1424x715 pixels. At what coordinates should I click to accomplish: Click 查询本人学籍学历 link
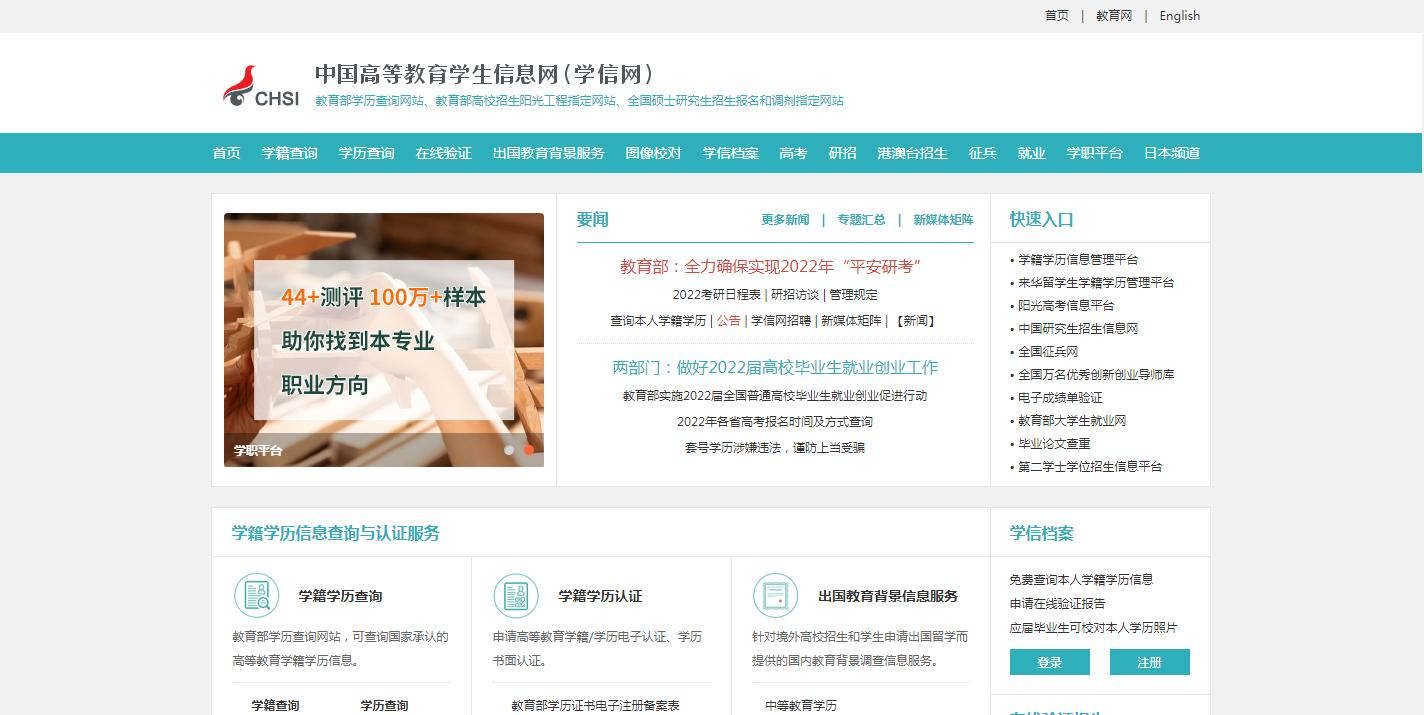(x=659, y=321)
